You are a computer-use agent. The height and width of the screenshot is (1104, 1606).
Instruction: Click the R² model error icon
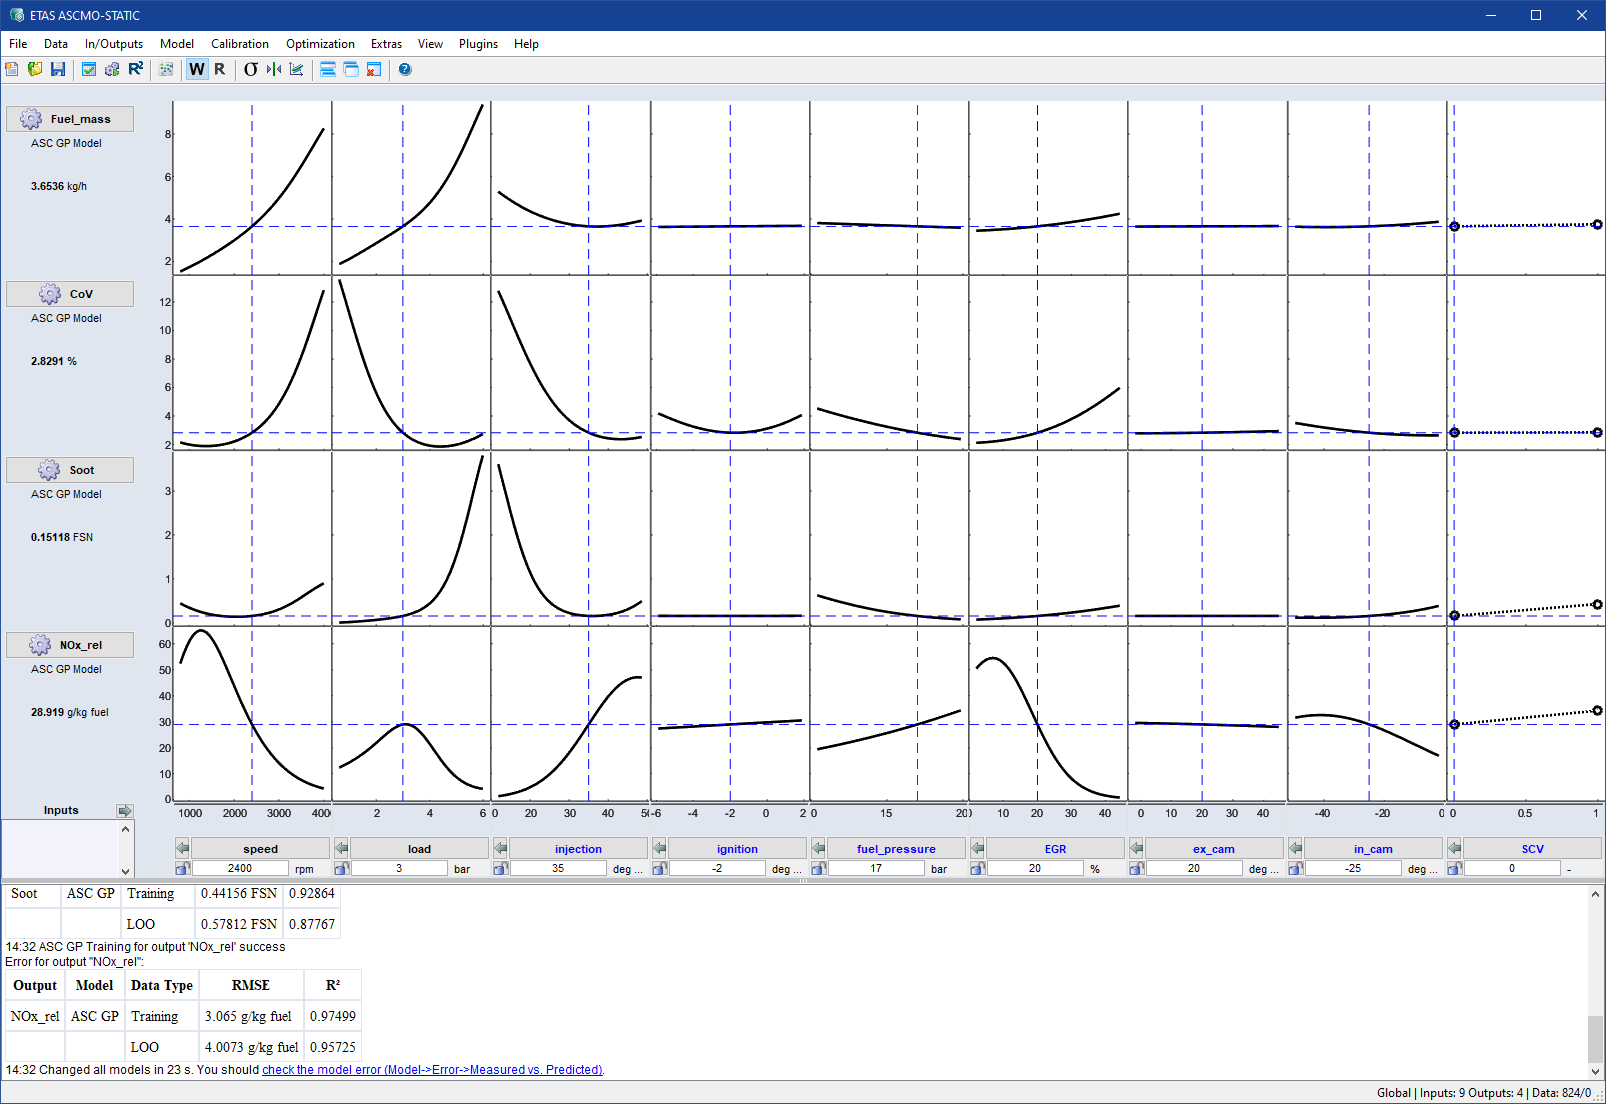click(x=136, y=69)
